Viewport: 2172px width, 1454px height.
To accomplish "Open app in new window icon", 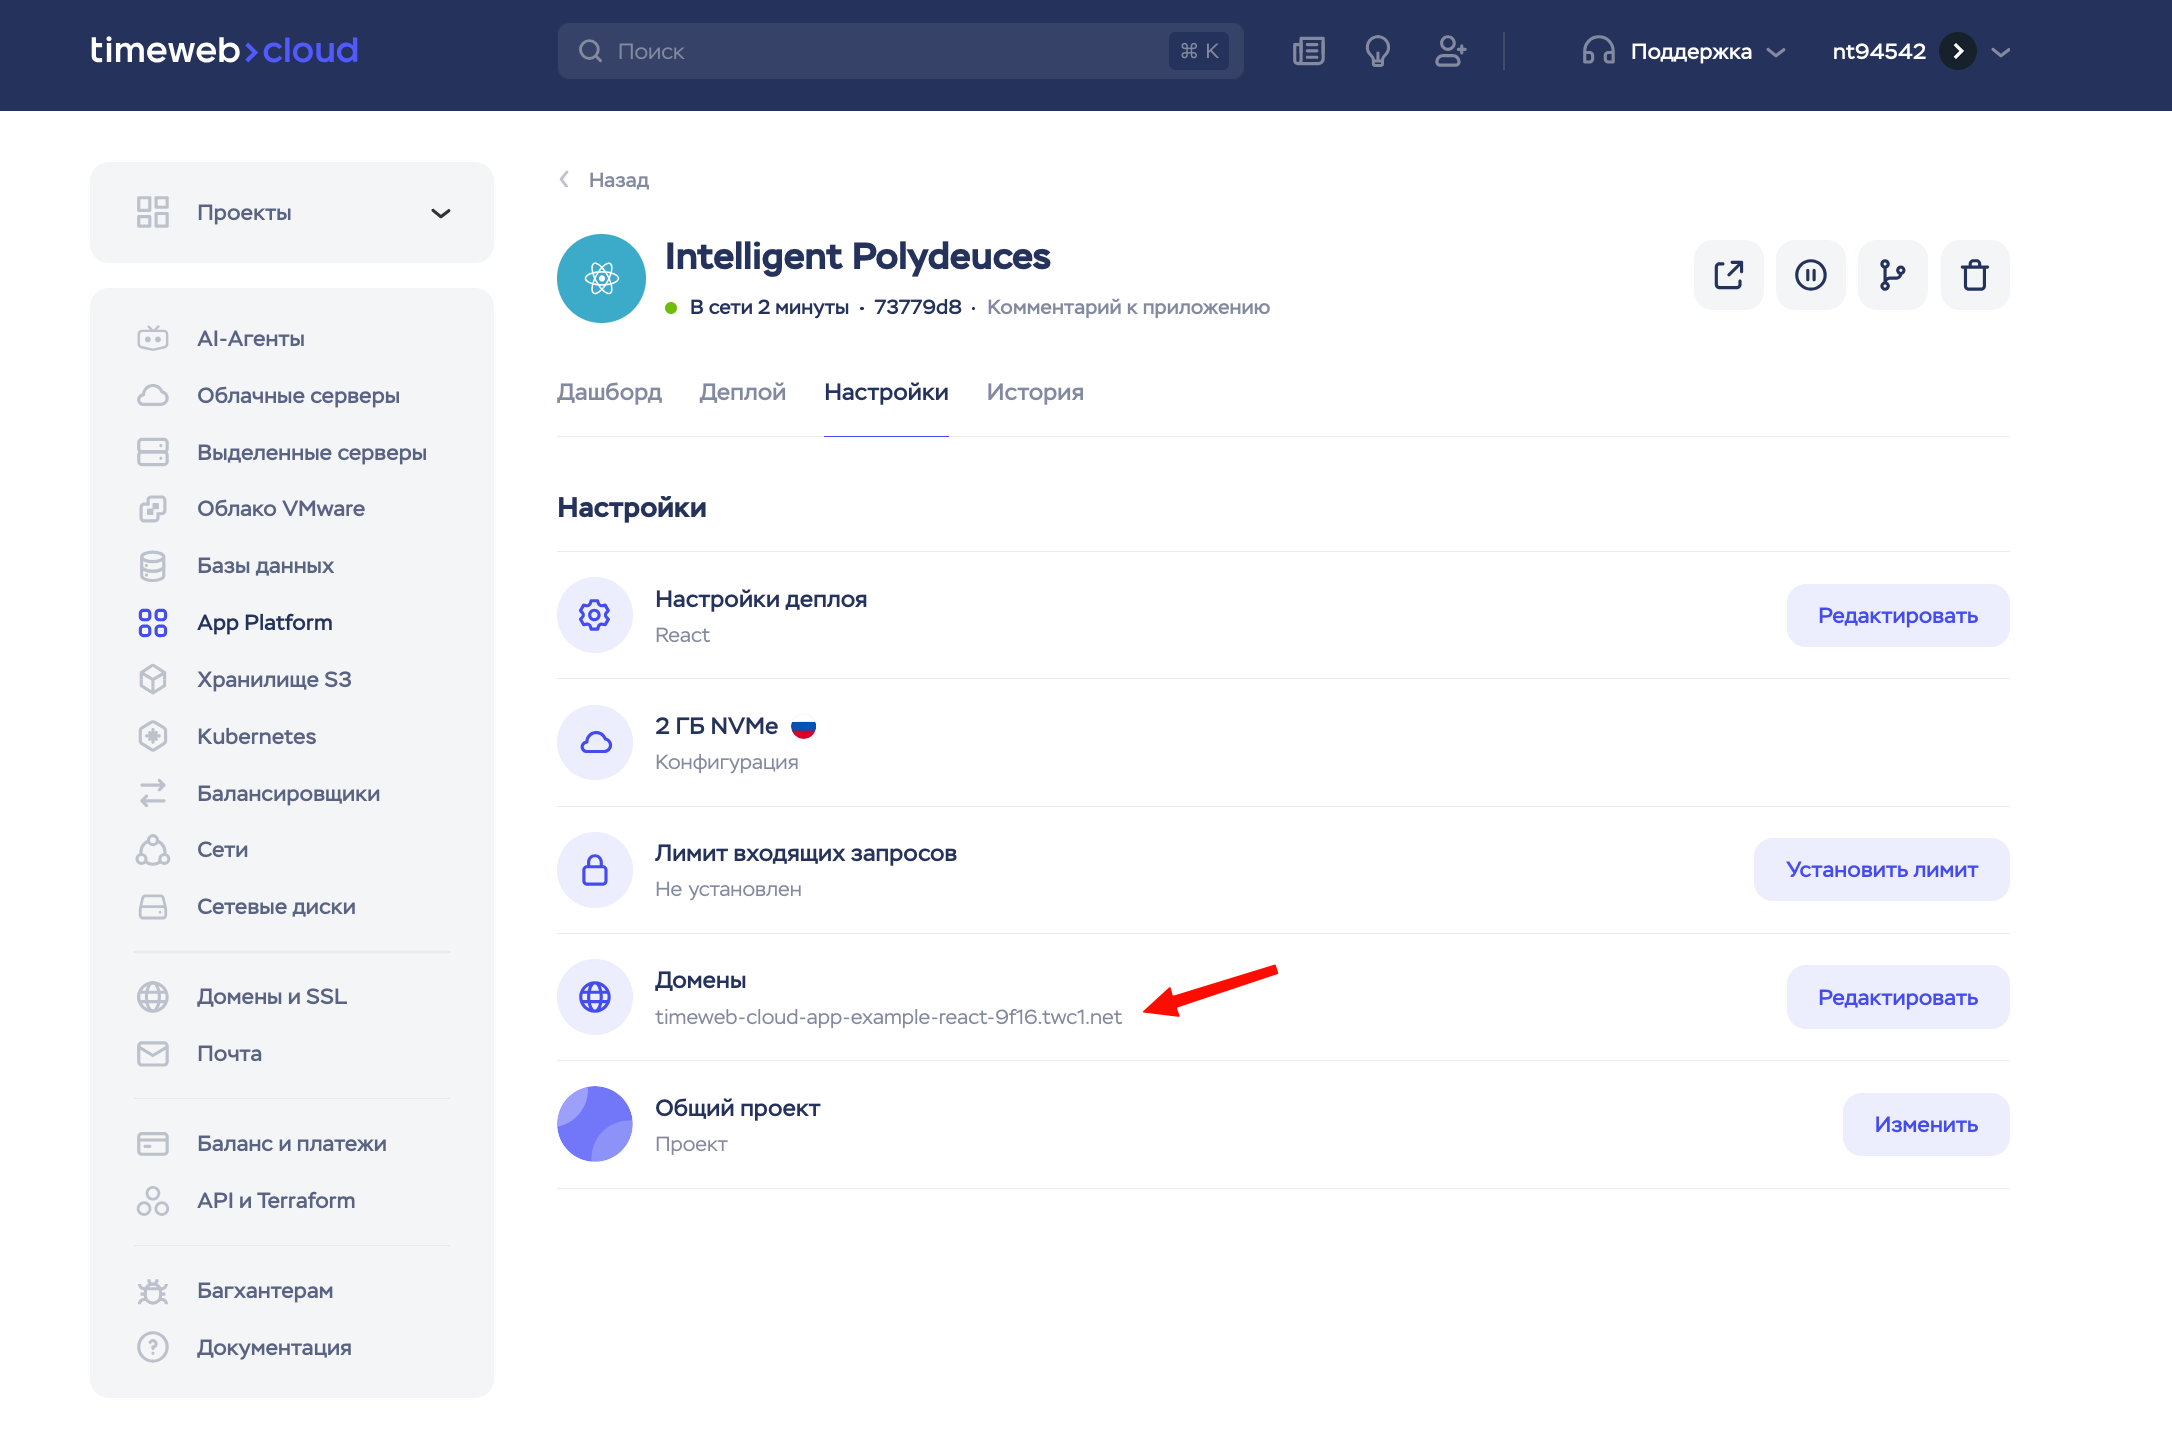I will pos(1728,275).
